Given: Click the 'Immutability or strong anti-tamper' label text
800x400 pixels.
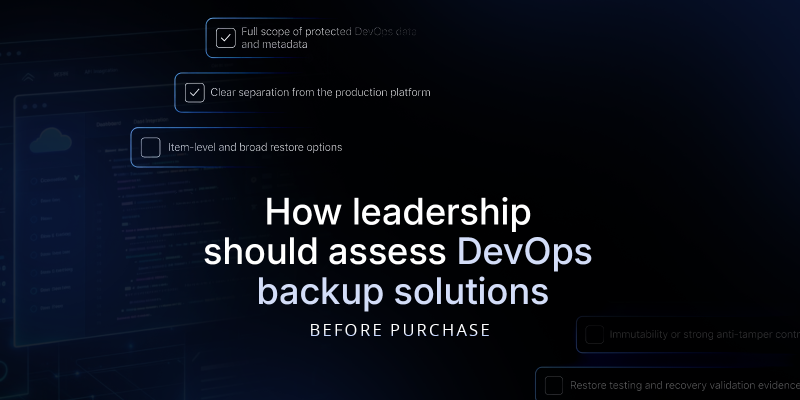Looking at the screenshot, I should coord(705,335).
